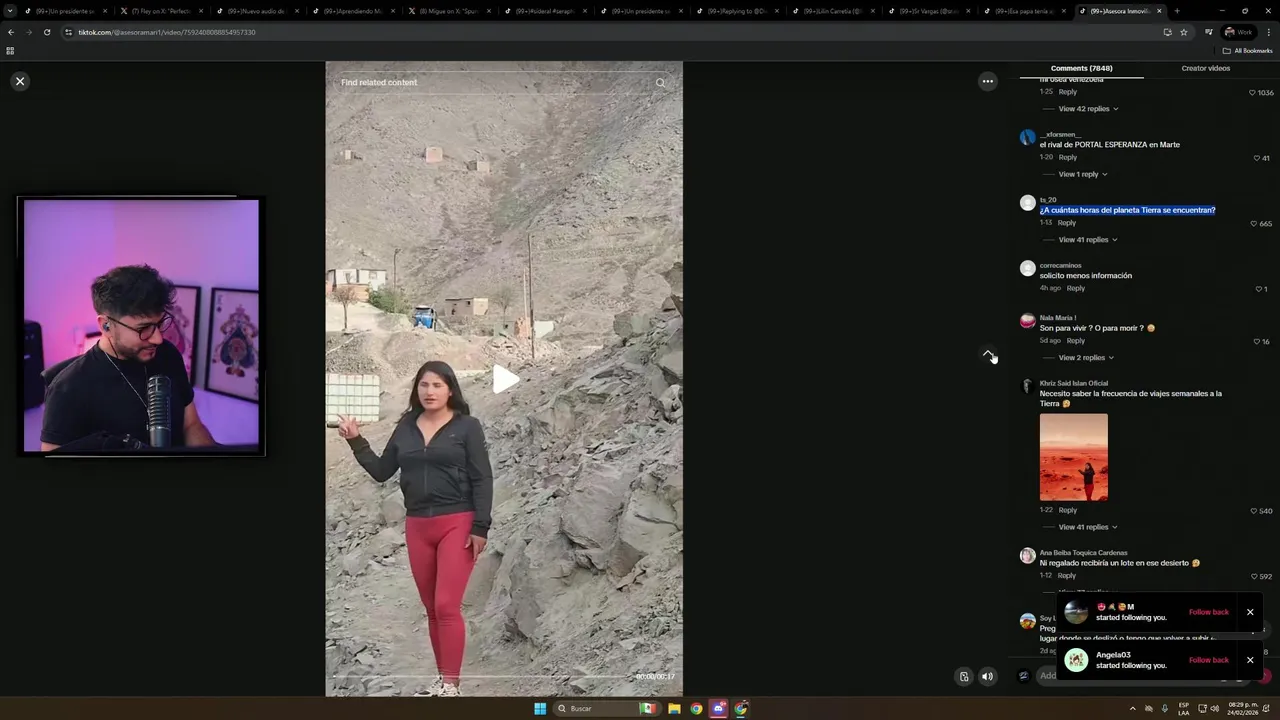
Task: Open All Bookmarks folder
Action: coord(1247,51)
